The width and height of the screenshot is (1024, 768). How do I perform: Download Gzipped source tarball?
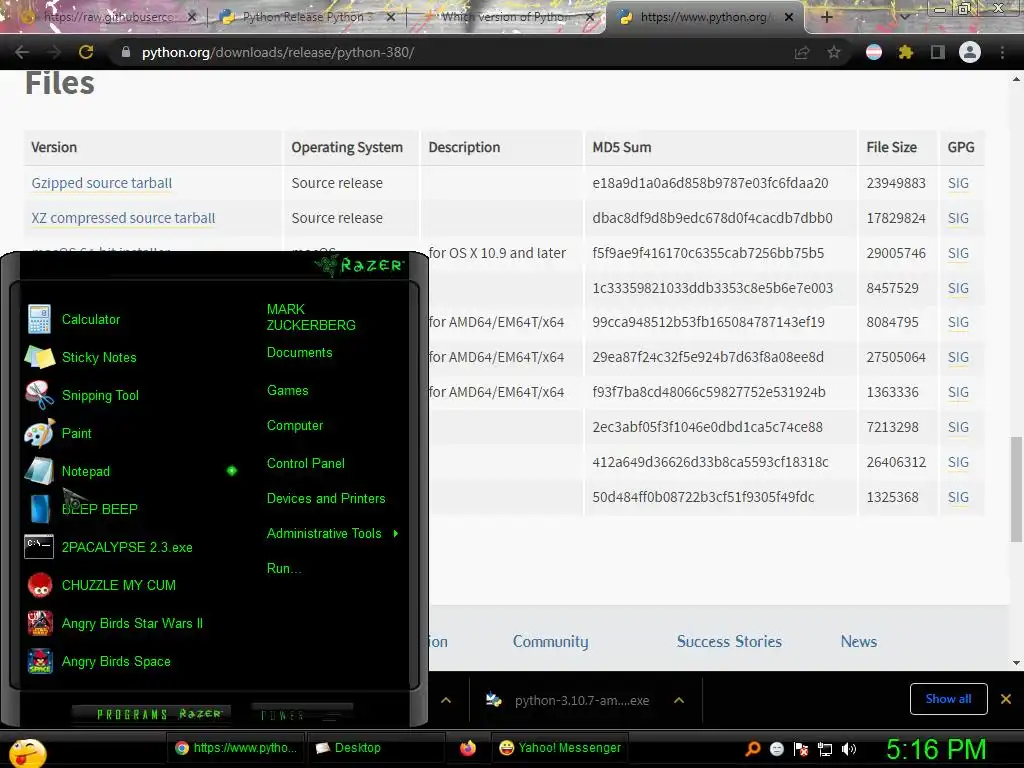pyautogui.click(x=102, y=183)
